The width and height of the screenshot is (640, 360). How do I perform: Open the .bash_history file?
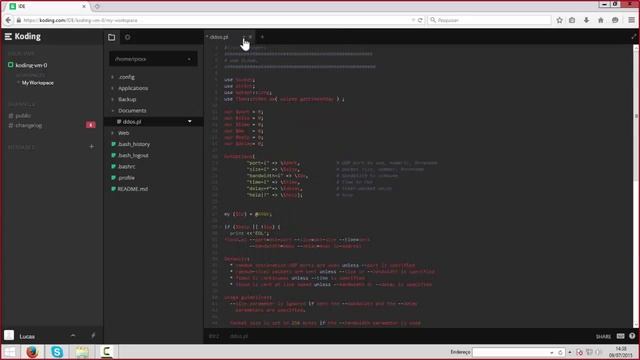click(134, 144)
